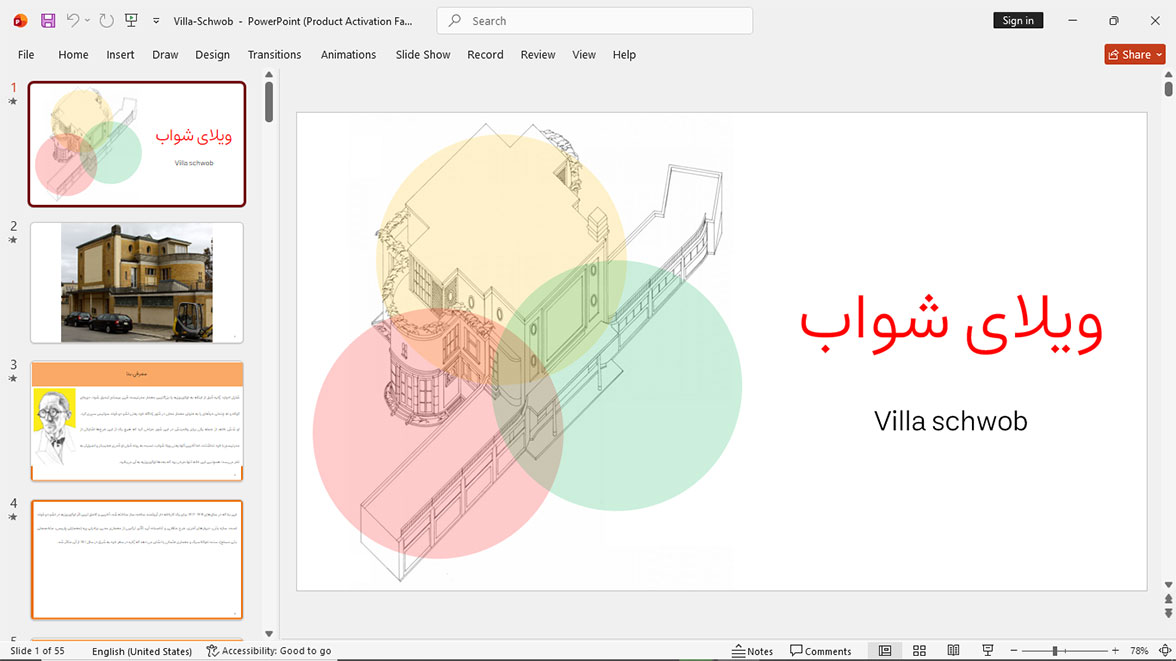Open the Animations tab
This screenshot has width=1176, height=661.
pyautogui.click(x=349, y=55)
